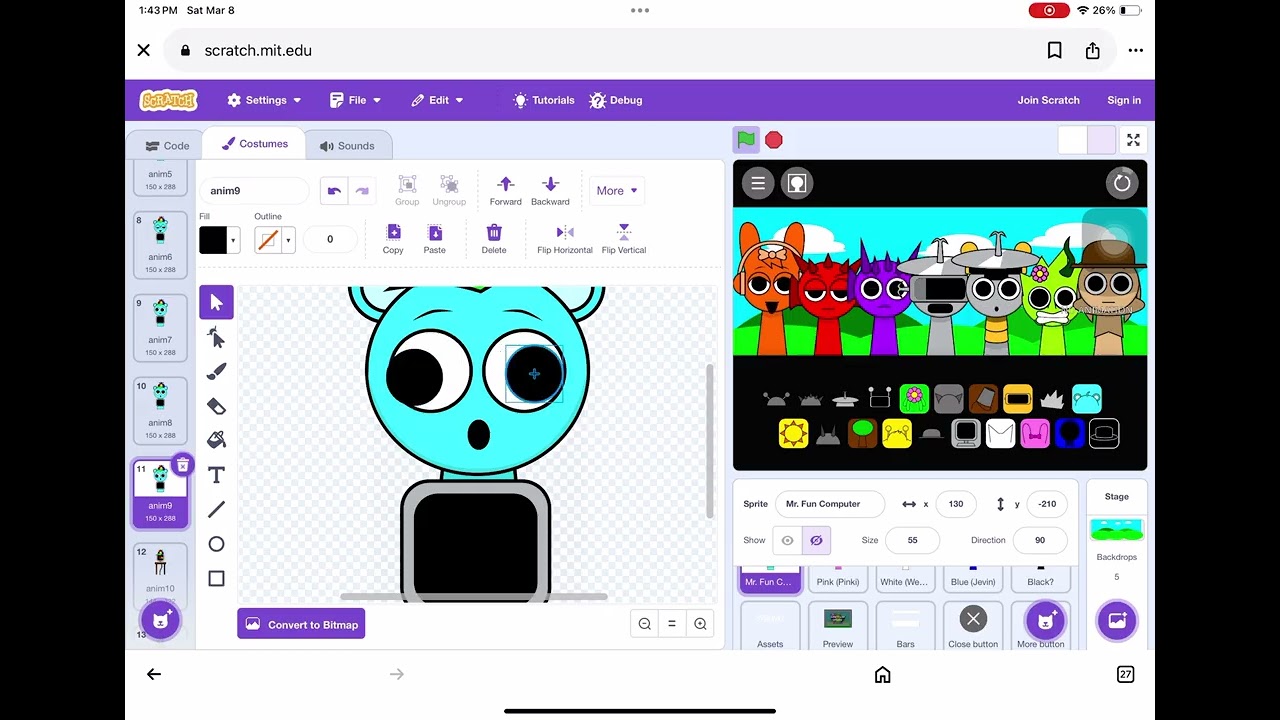Open Tutorials from the menu bar
This screenshot has height=720, width=1280.
[x=543, y=100]
